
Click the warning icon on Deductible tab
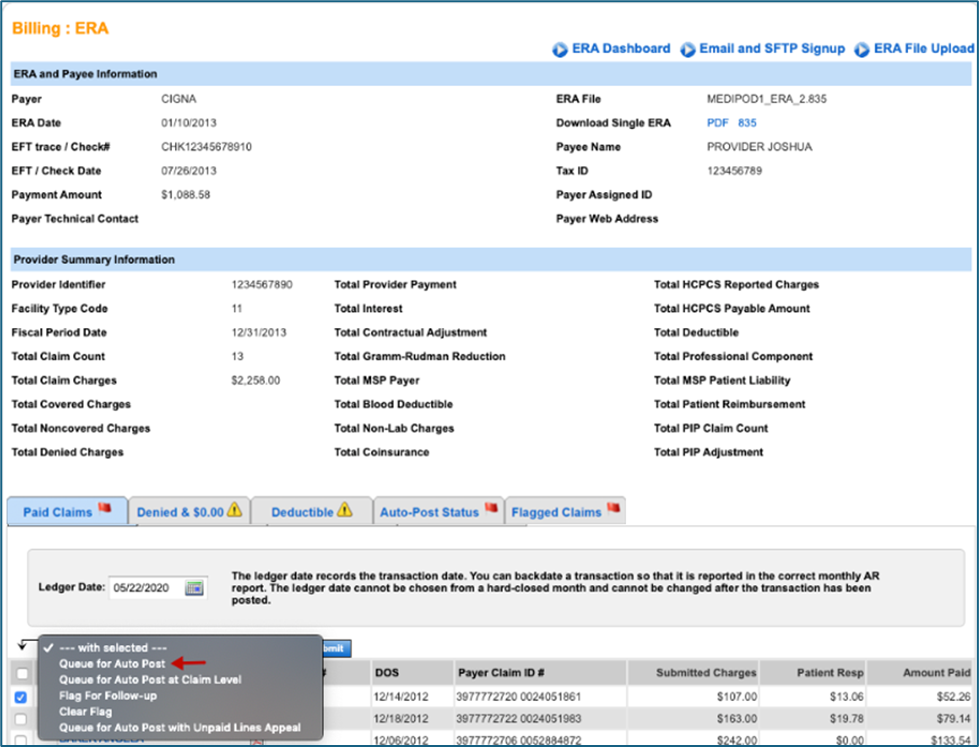[344, 510]
